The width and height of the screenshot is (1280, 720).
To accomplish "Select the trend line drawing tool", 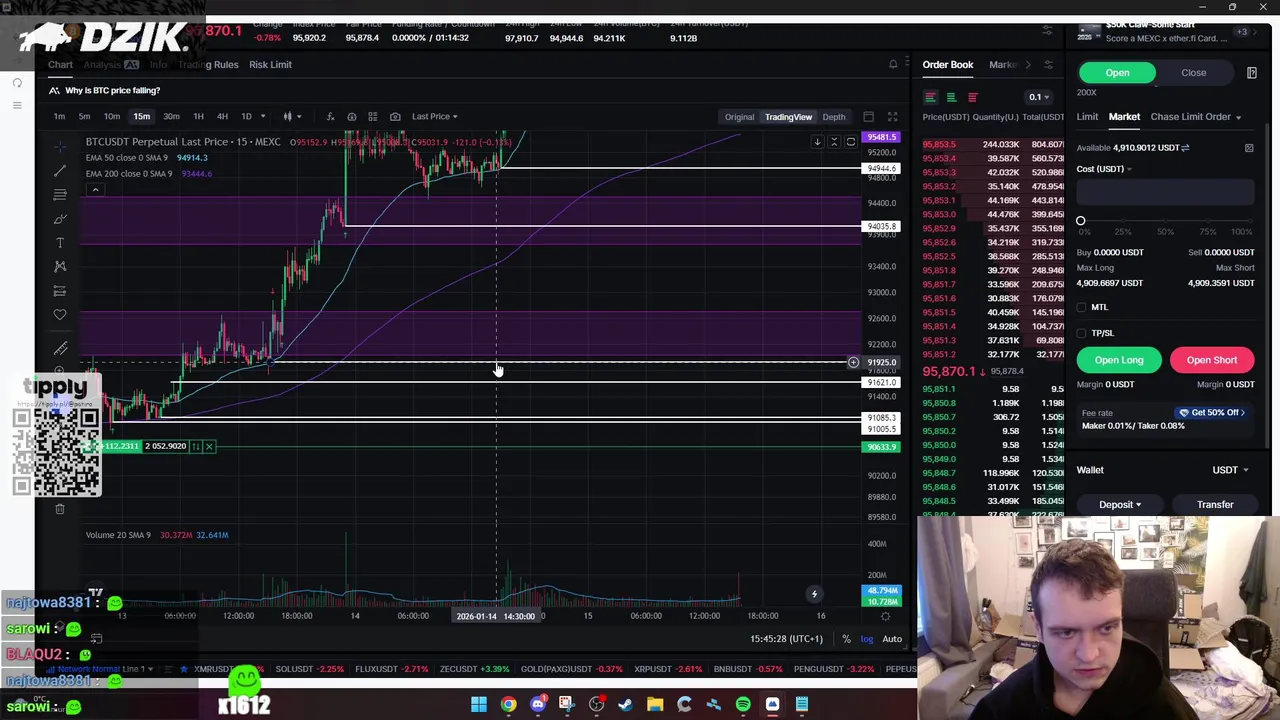I will point(60,170).
